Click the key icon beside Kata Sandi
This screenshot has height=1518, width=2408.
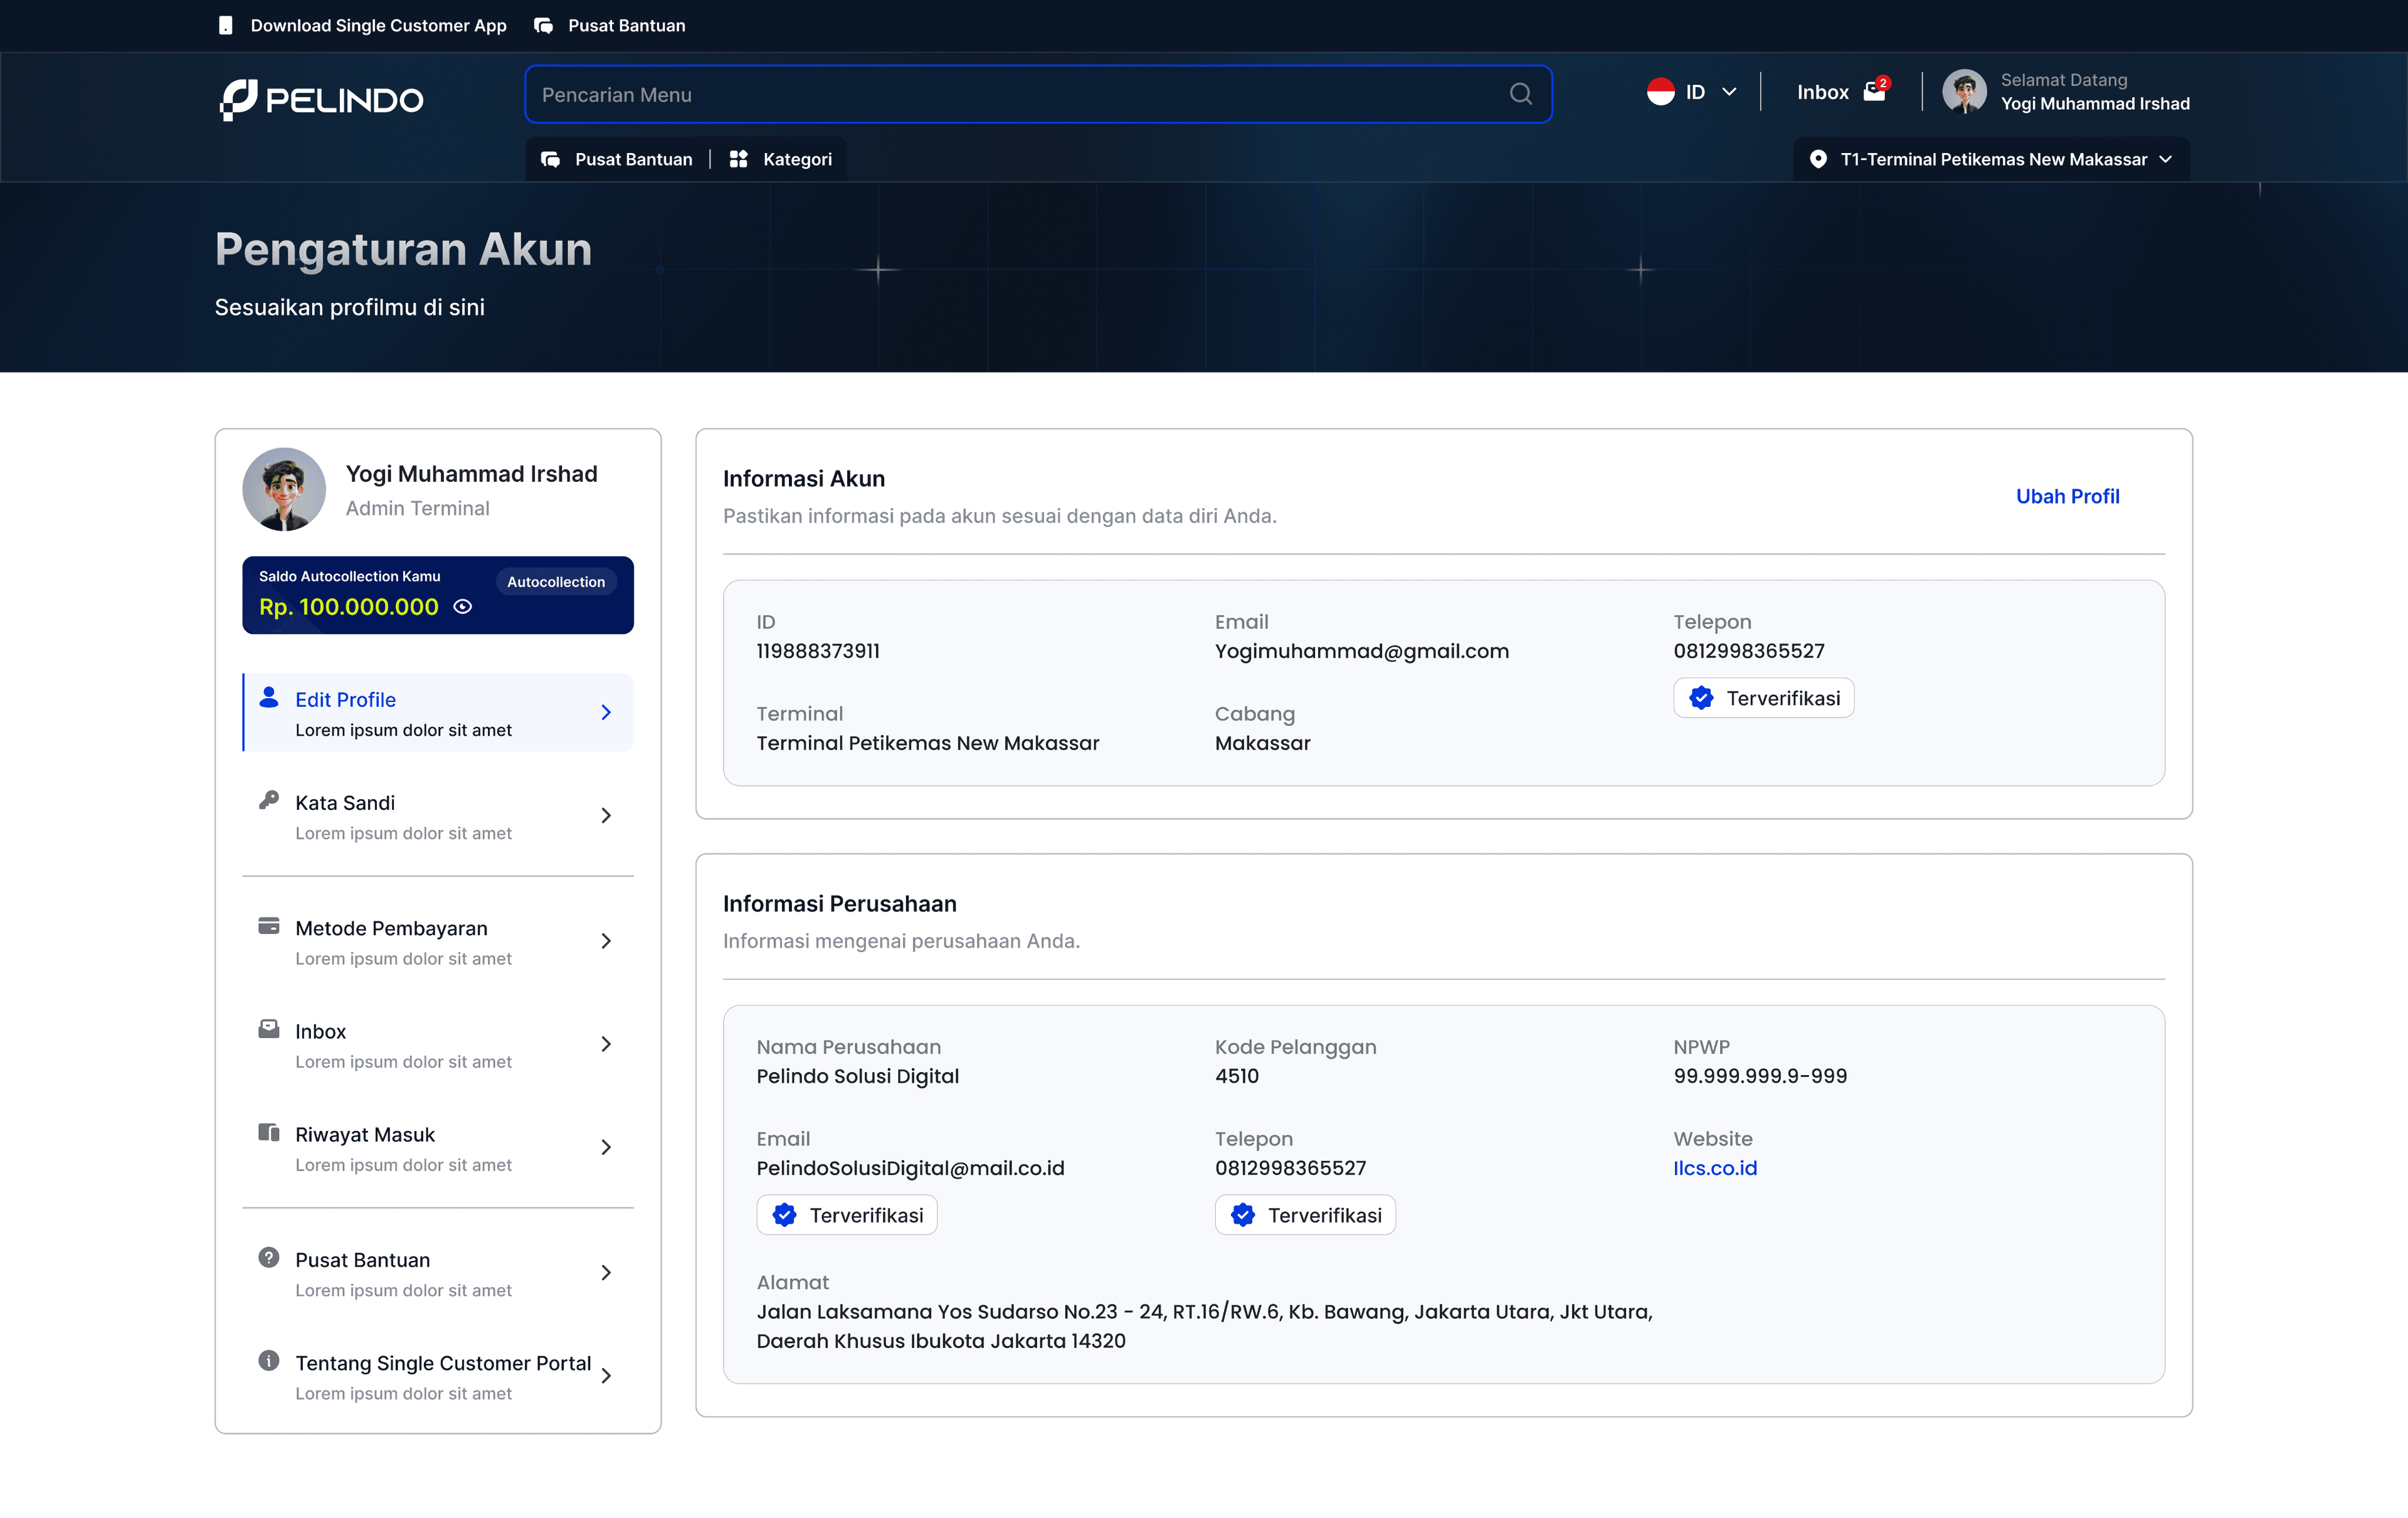pyautogui.click(x=269, y=800)
